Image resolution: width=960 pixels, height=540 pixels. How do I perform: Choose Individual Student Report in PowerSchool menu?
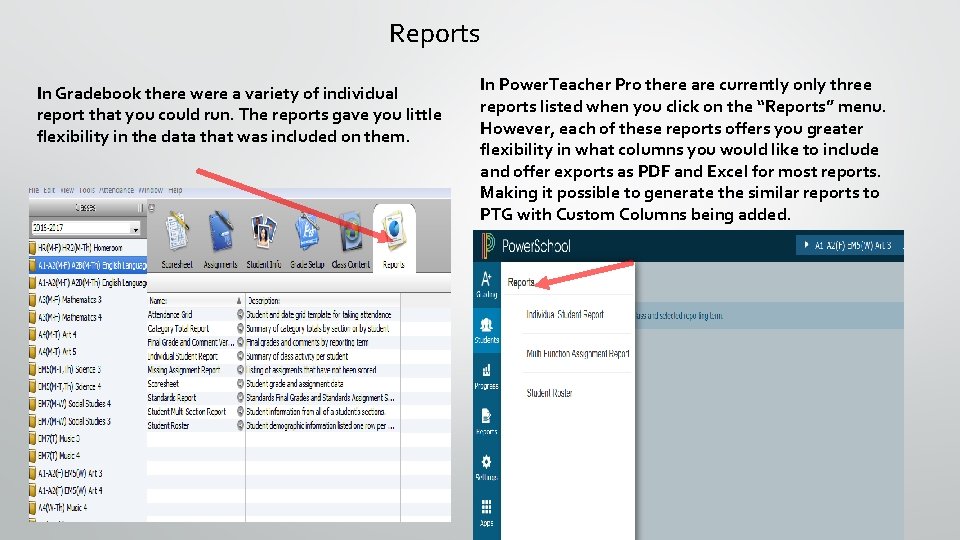pyautogui.click(x=565, y=314)
